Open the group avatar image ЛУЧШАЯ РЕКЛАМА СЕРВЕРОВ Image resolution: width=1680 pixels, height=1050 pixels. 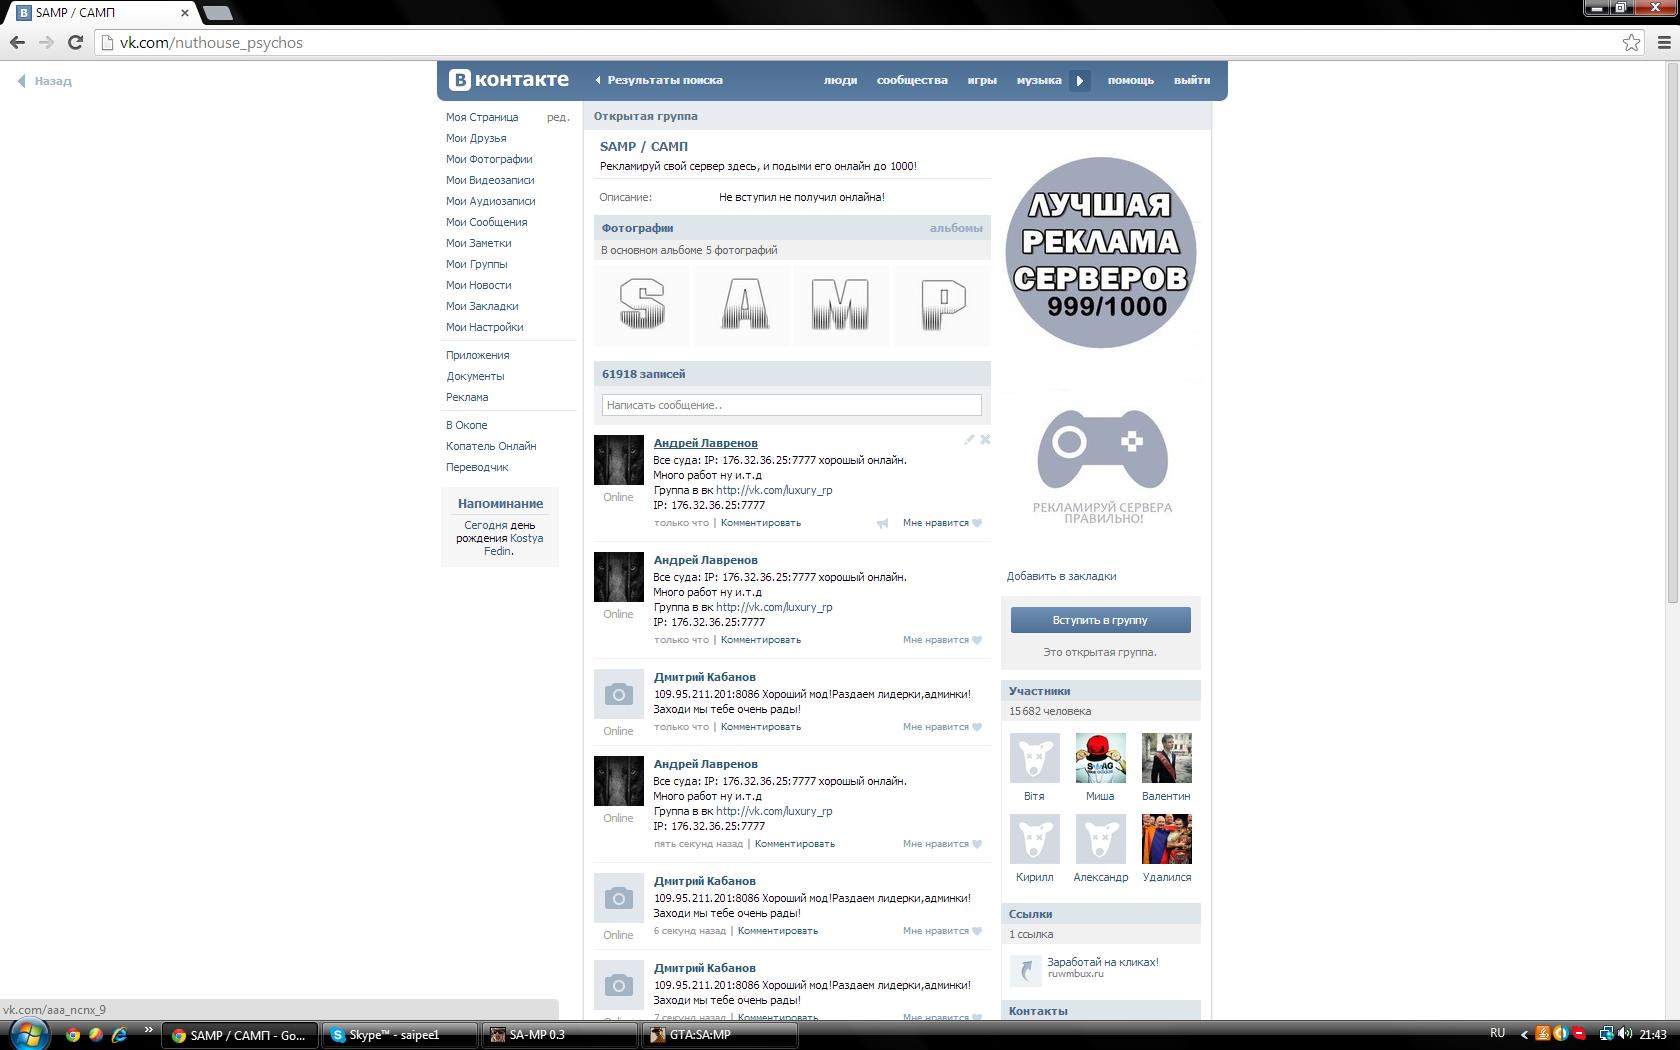[x=1100, y=252]
